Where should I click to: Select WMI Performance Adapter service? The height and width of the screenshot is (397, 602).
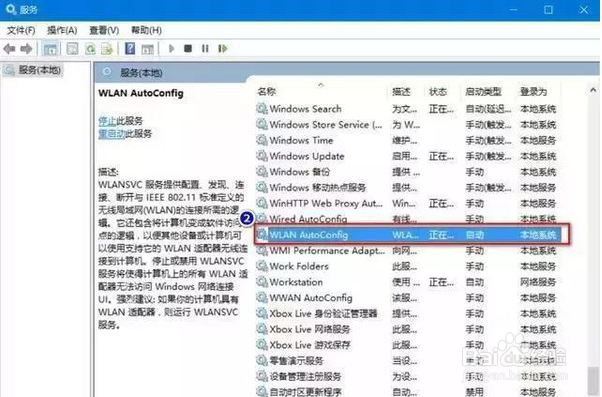pos(407,251)
